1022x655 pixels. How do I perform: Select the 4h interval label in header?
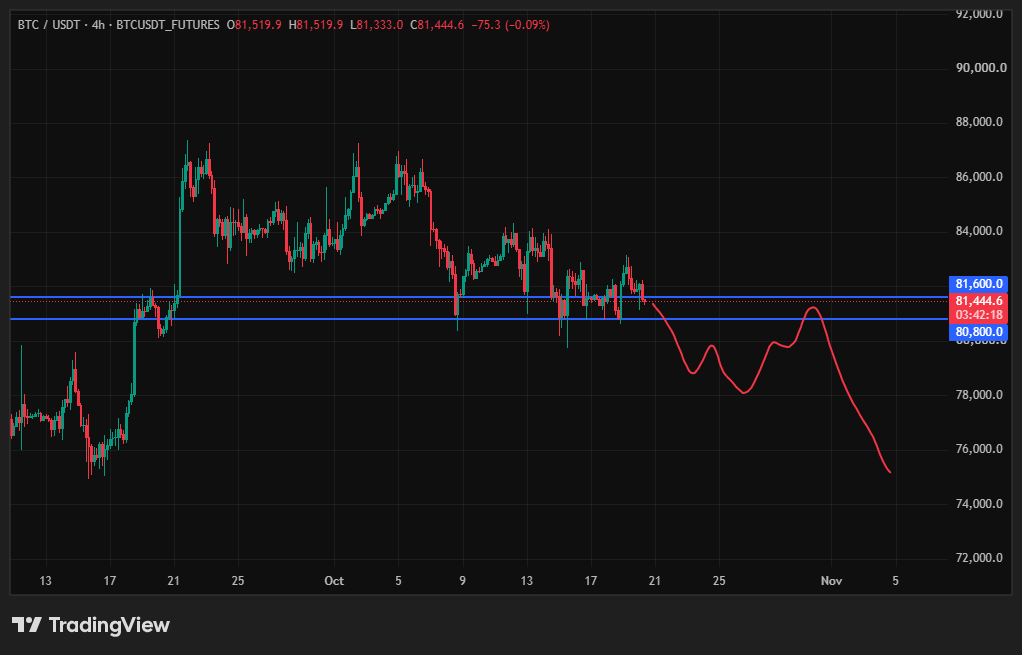(98, 25)
